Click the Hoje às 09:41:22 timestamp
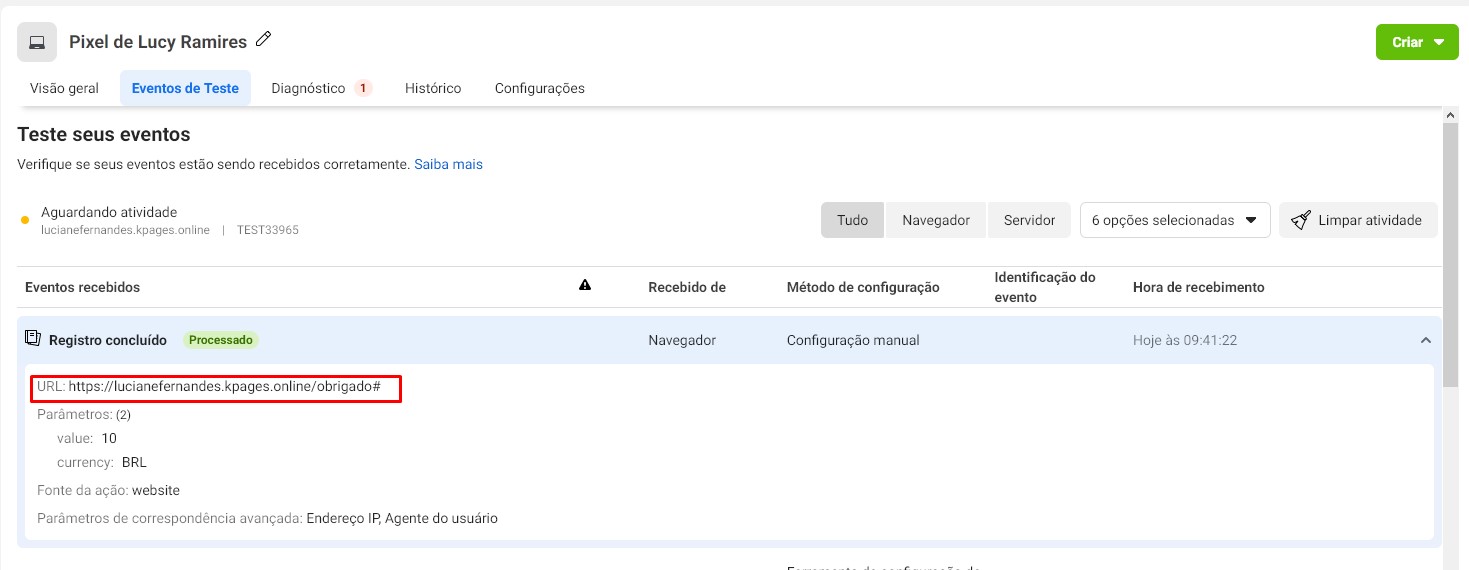 point(1185,340)
